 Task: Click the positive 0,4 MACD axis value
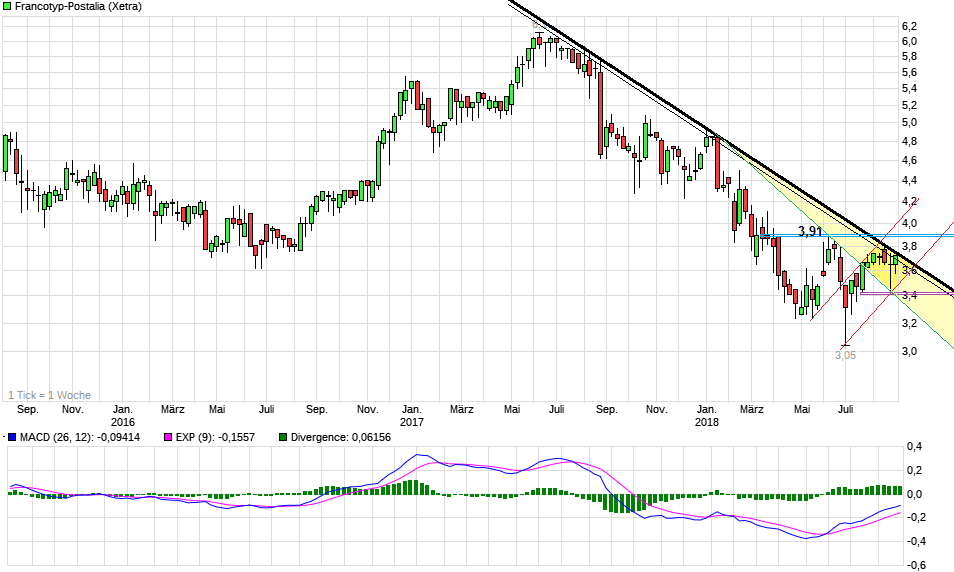pyautogui.click(x=914, y=446)
